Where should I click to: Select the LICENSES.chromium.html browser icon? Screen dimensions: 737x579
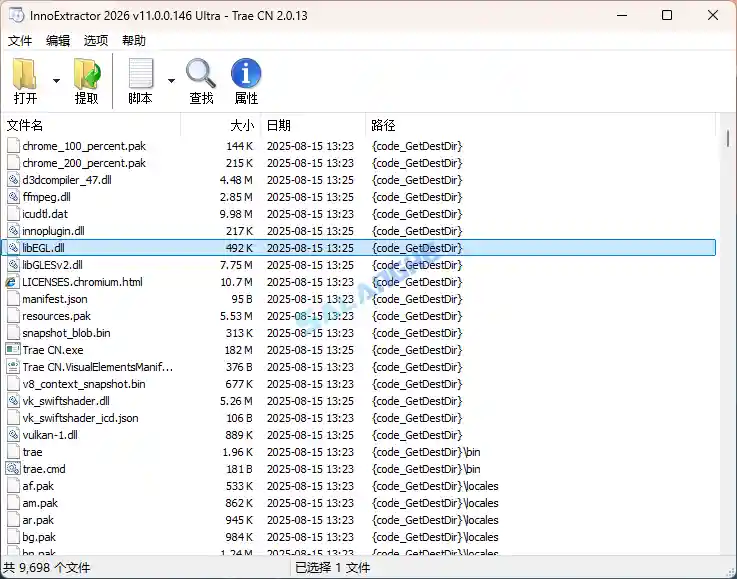tap(12, 282)
